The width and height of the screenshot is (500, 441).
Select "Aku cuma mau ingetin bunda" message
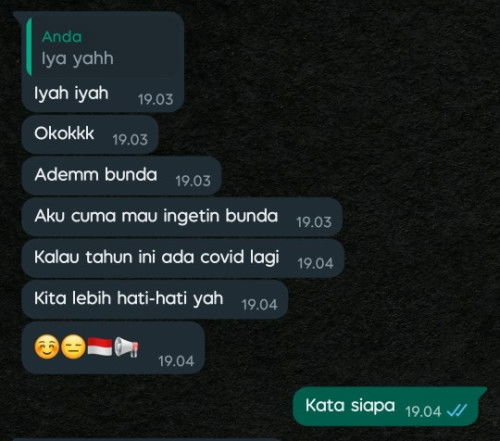point(182,217)
